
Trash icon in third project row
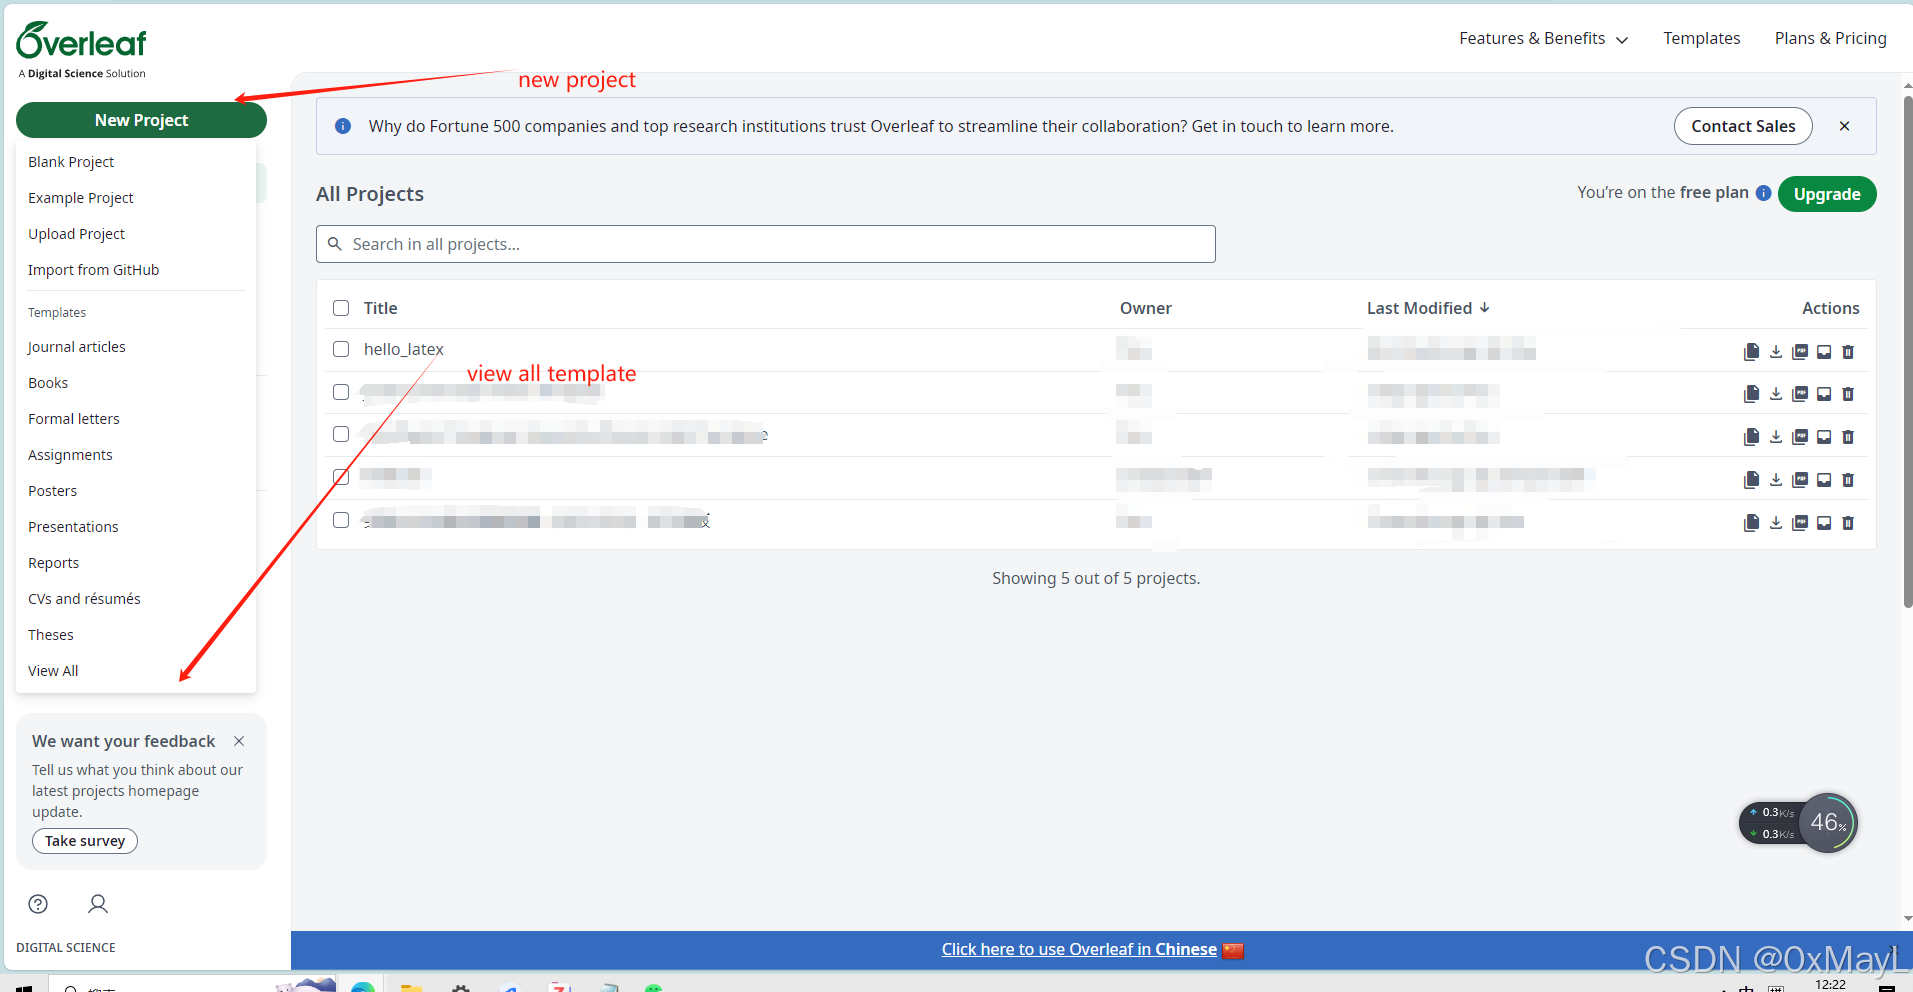click(x=1848, y=437)
